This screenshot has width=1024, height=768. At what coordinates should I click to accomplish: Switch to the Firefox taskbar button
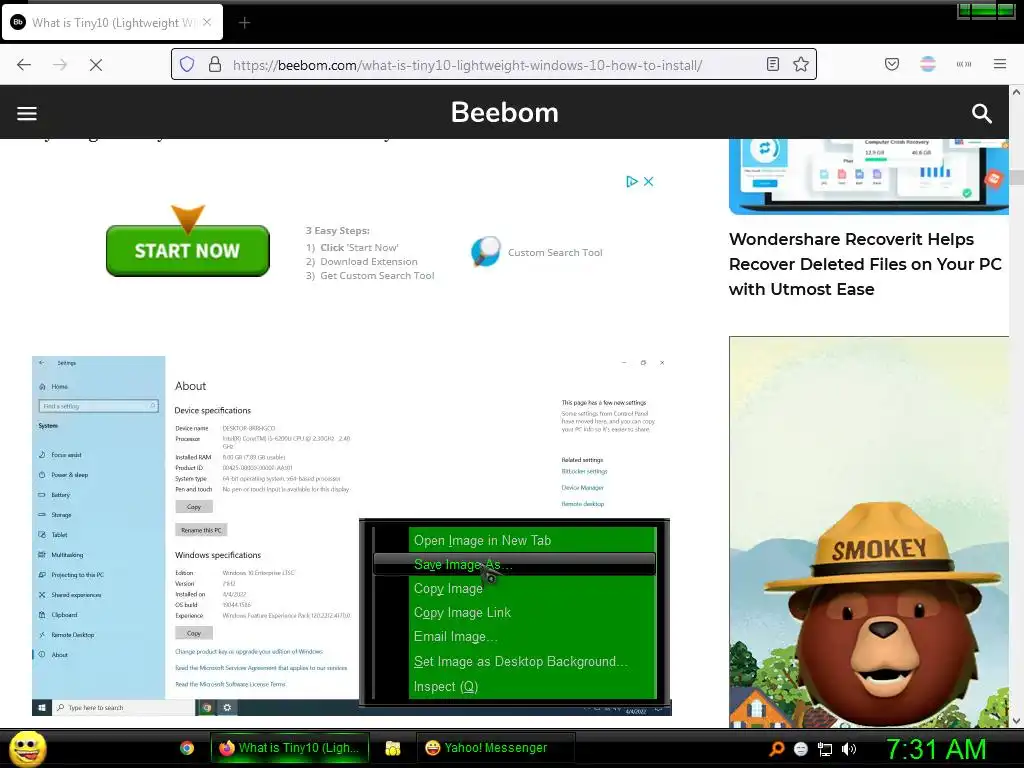point(291,748)
